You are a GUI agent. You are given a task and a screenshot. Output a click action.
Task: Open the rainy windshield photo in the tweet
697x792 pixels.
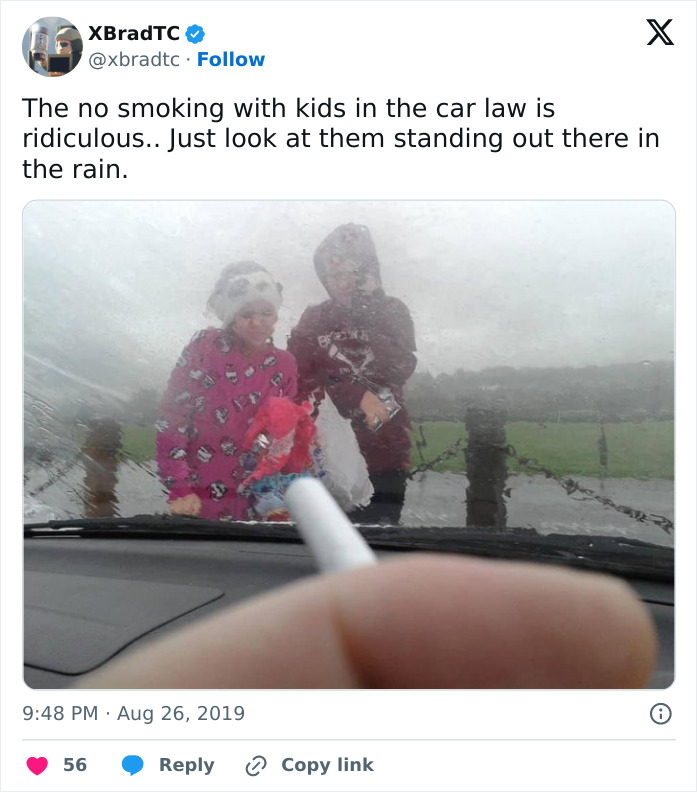pos(349,444)
